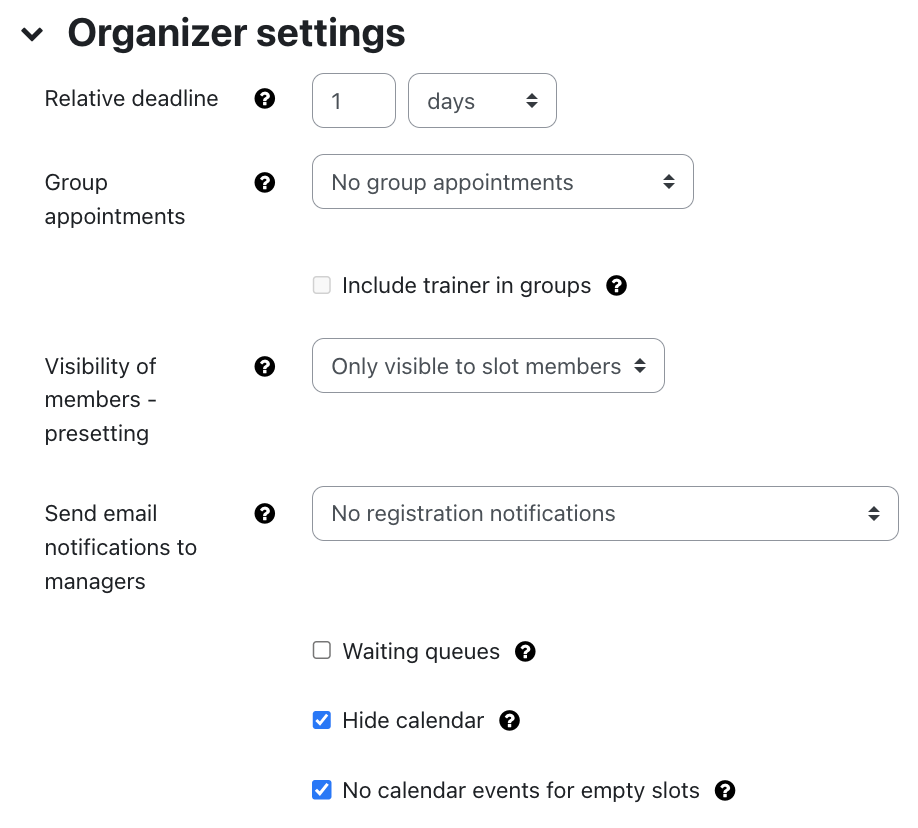Screen dimensions: 918x828
Task: View the Hide calendar help icon
Action: point(509,720)
